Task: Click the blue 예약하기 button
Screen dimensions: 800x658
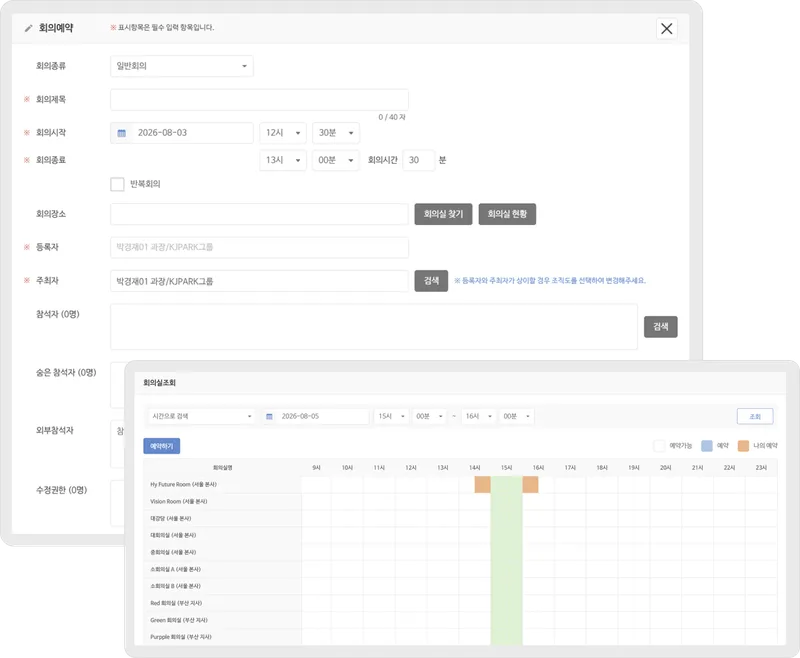Action: pos(162,446)
